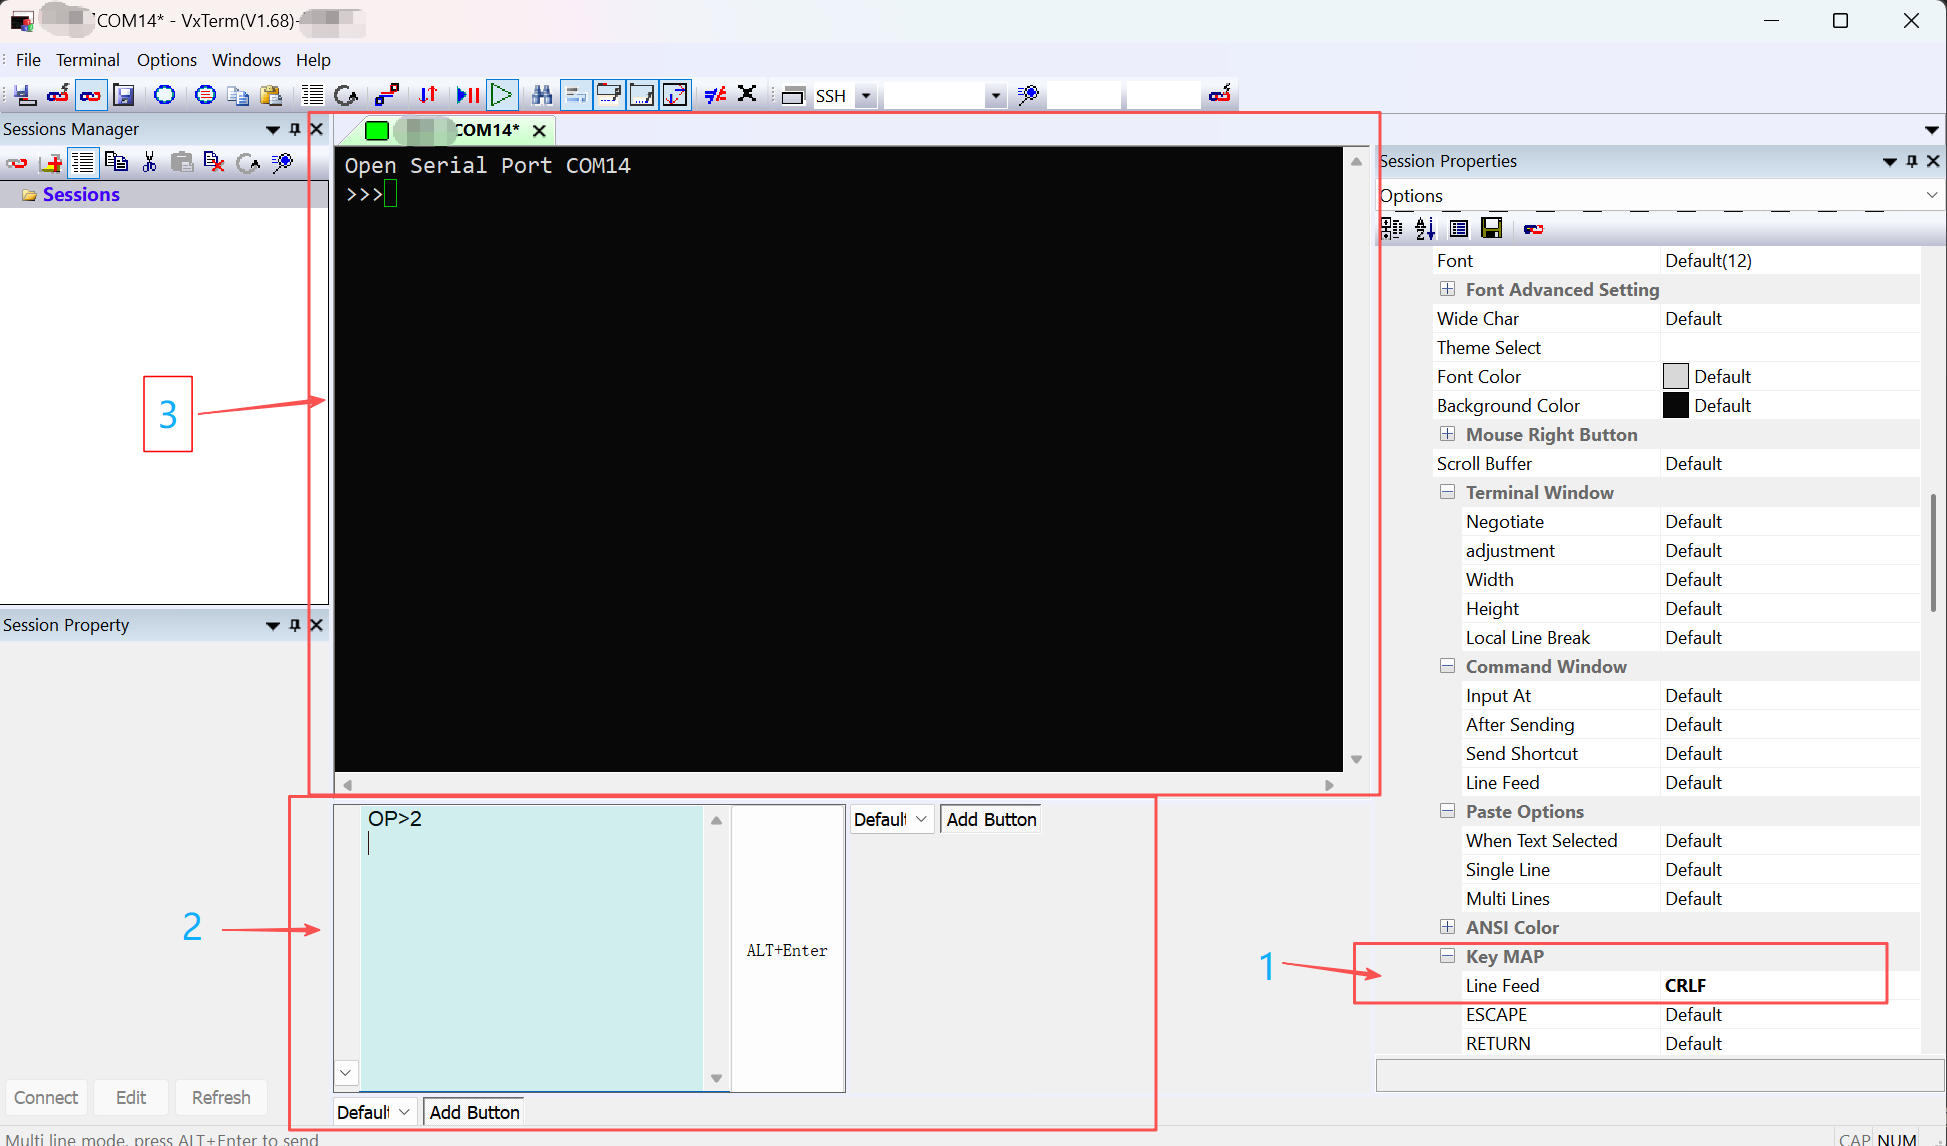Click the Background Color black swatch
Screen dimensions: 1947x1146
pos(1675,405)
